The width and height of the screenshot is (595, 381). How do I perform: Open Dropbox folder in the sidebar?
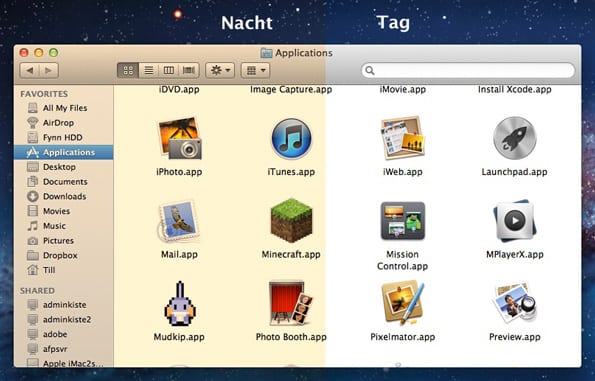tap(63, 255)
